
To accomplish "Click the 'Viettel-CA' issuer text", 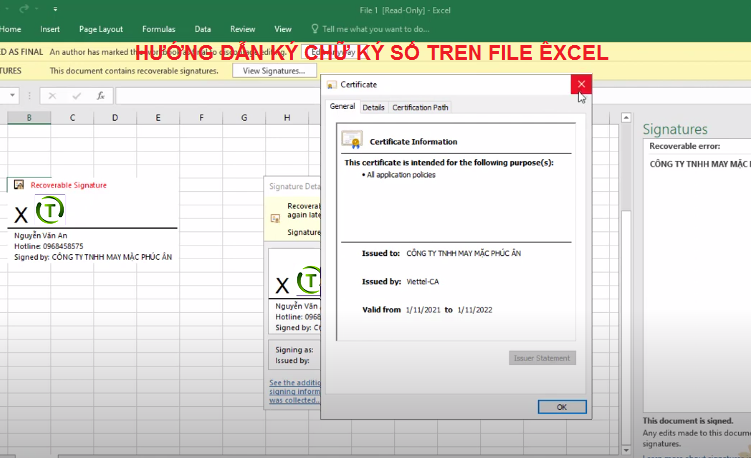I will tap(422, 282).
